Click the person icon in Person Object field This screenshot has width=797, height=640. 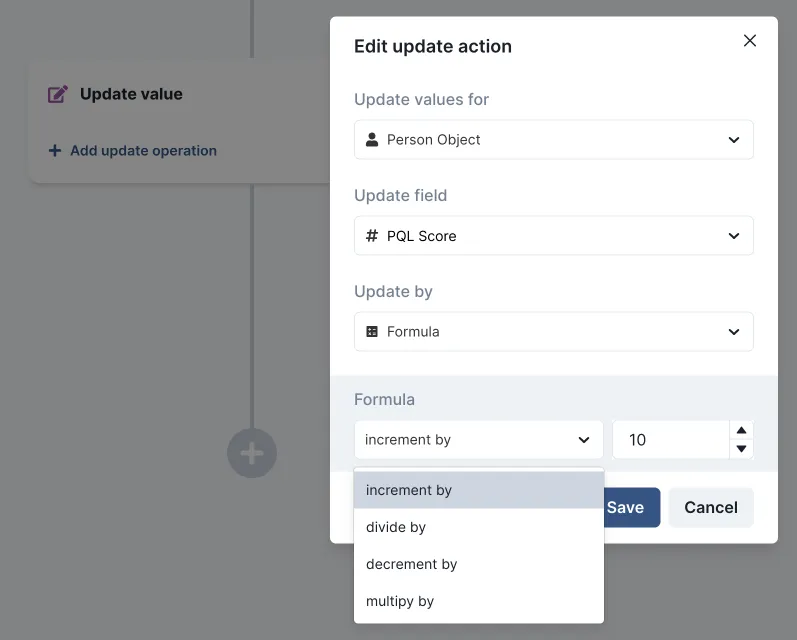pyautogui.click(x=372, y=140)
